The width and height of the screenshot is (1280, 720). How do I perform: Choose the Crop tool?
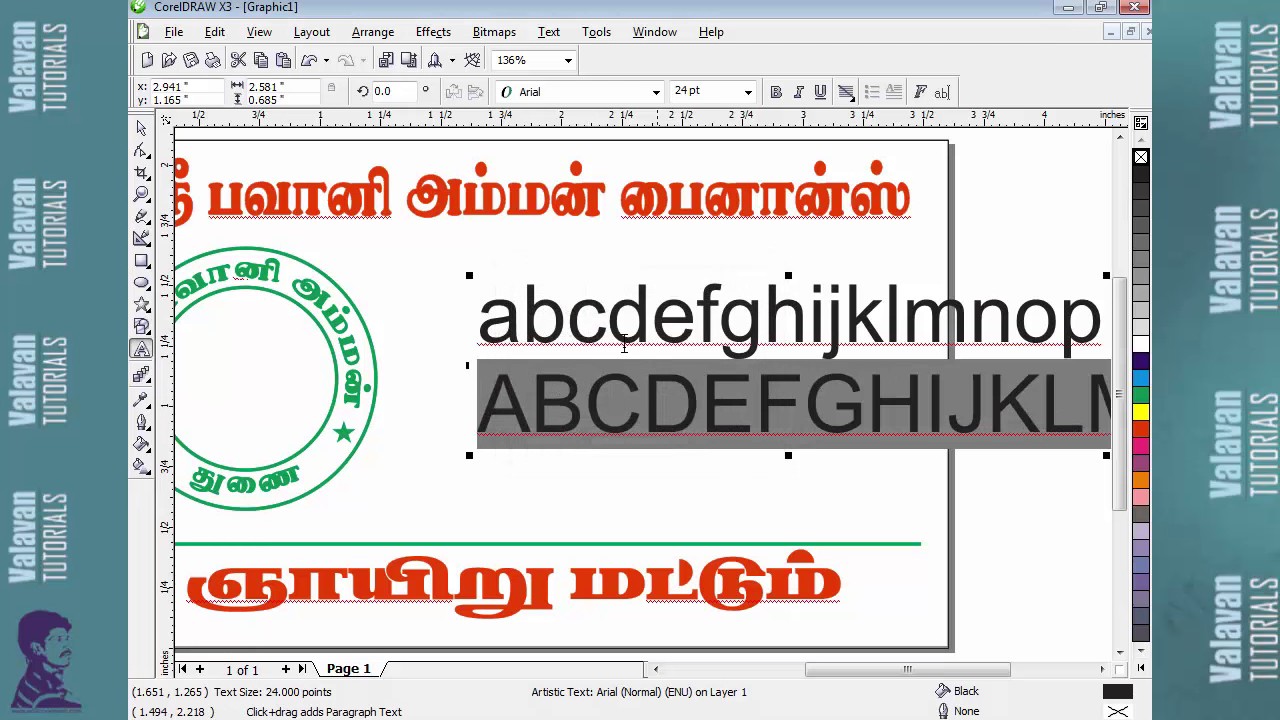click(141, 172)
